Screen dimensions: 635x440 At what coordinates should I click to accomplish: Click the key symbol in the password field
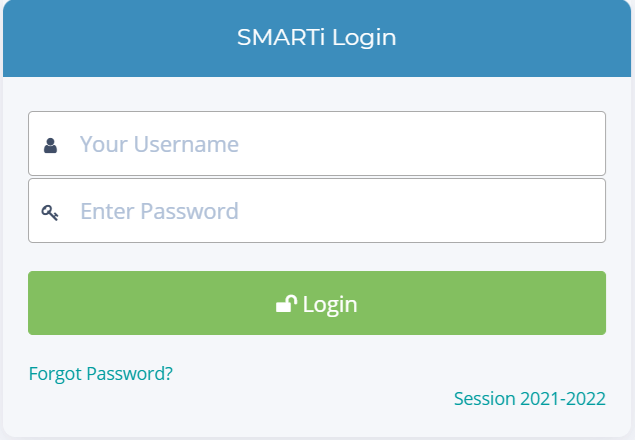(50, 212)
